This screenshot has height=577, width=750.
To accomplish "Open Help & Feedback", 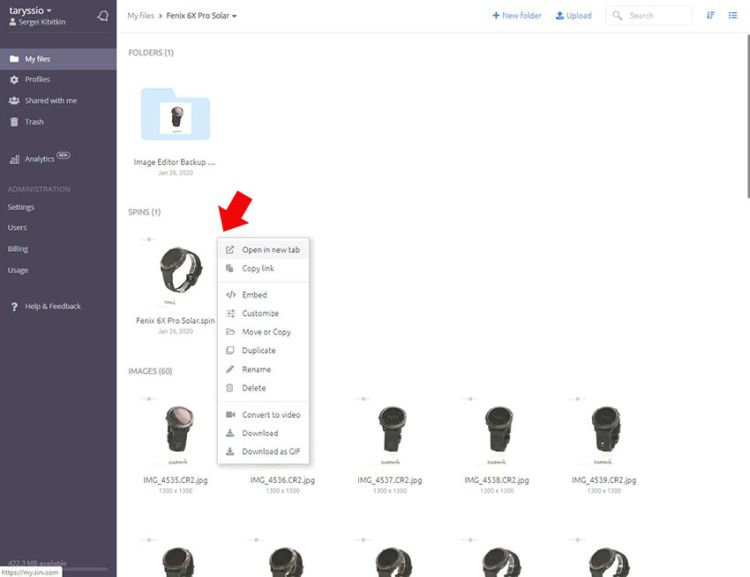I will [53, 306].
